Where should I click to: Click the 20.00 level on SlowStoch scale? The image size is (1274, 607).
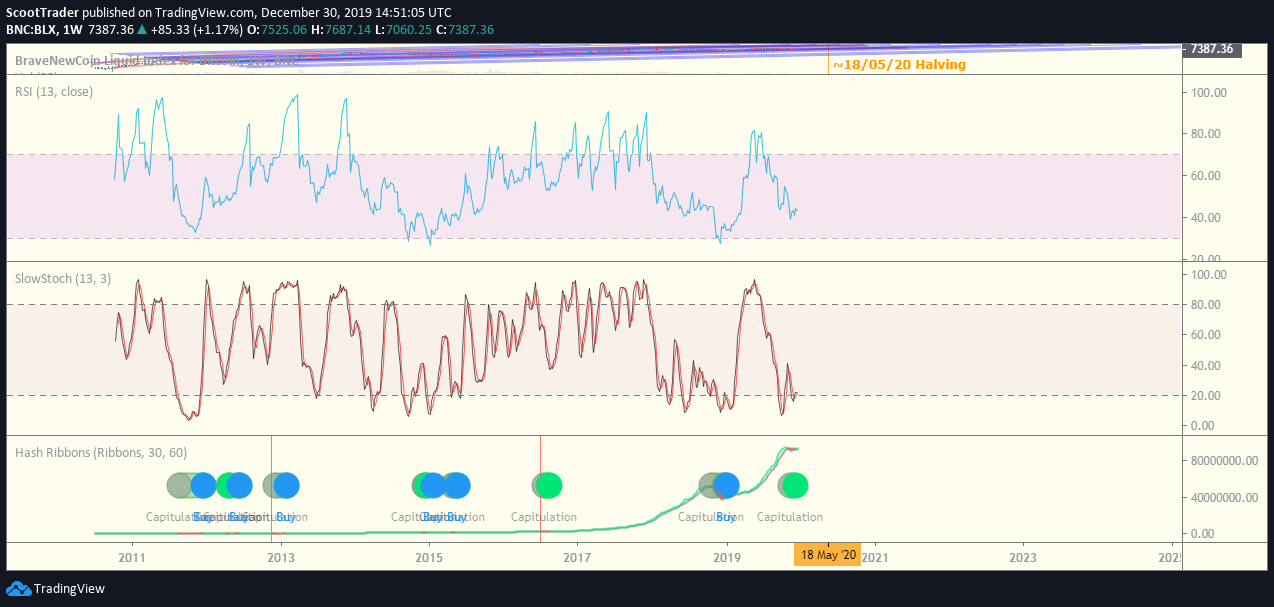pos(1206,396)
